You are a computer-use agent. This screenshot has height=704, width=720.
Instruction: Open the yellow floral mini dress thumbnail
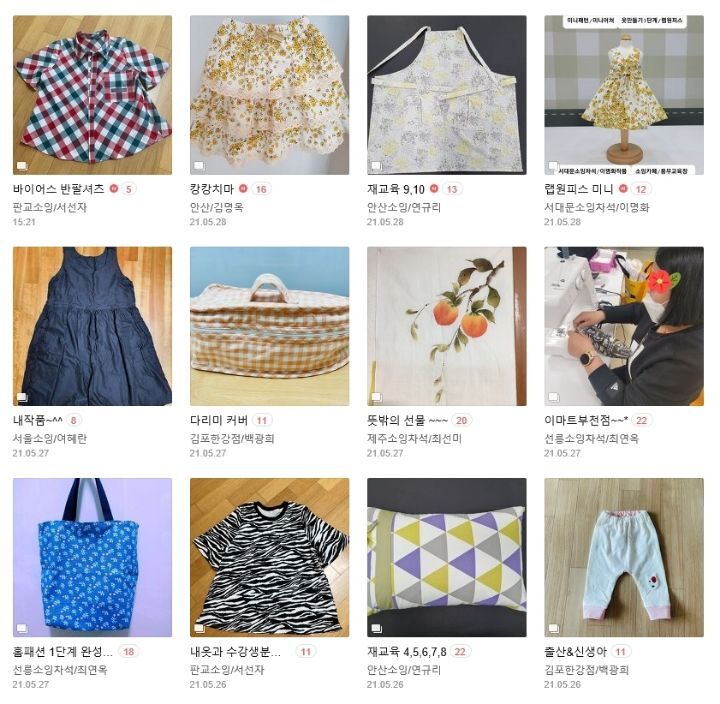coord(624,95)
